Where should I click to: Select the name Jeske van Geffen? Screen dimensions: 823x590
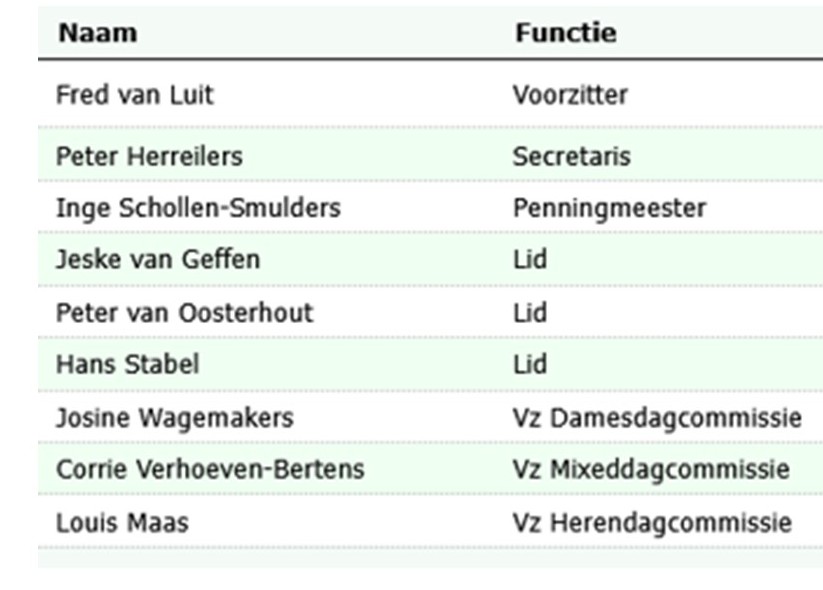157,260
